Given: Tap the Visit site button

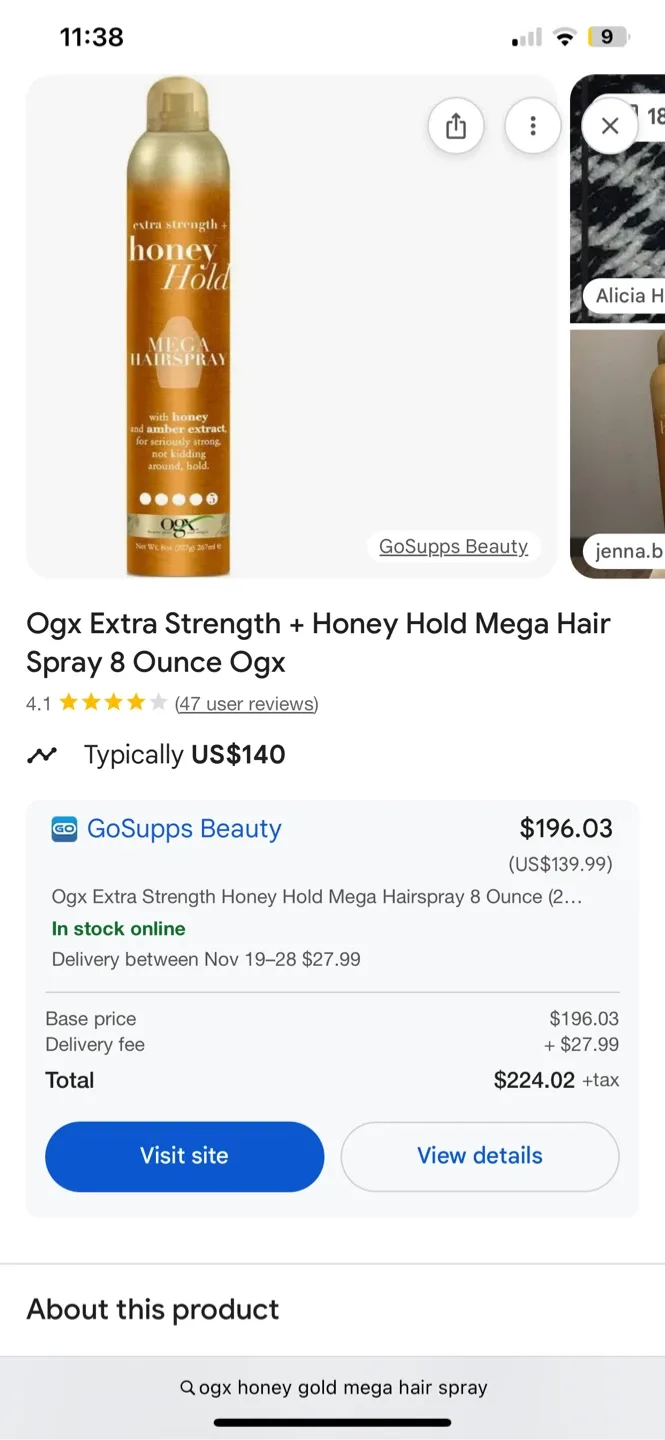Looking at the screenshot, I should tap(184, 1156).
